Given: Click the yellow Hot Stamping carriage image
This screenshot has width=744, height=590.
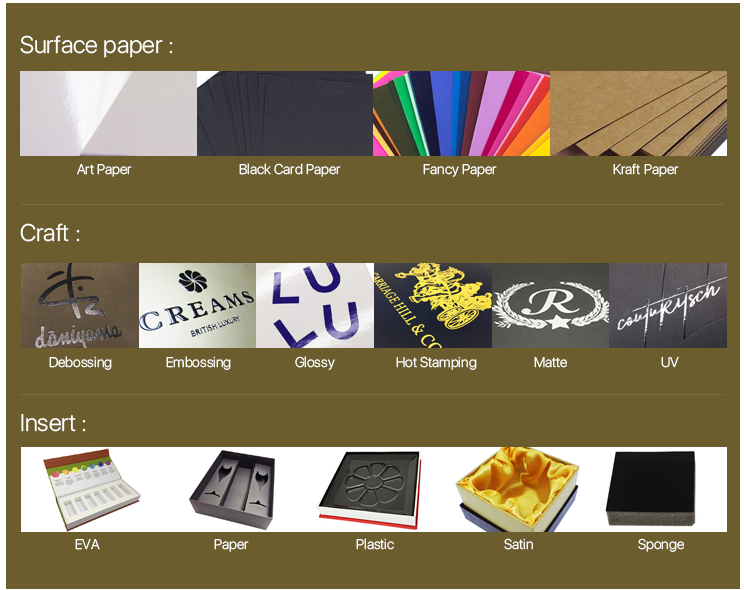Looking at the screenshot, I should (x=433, y=306).
